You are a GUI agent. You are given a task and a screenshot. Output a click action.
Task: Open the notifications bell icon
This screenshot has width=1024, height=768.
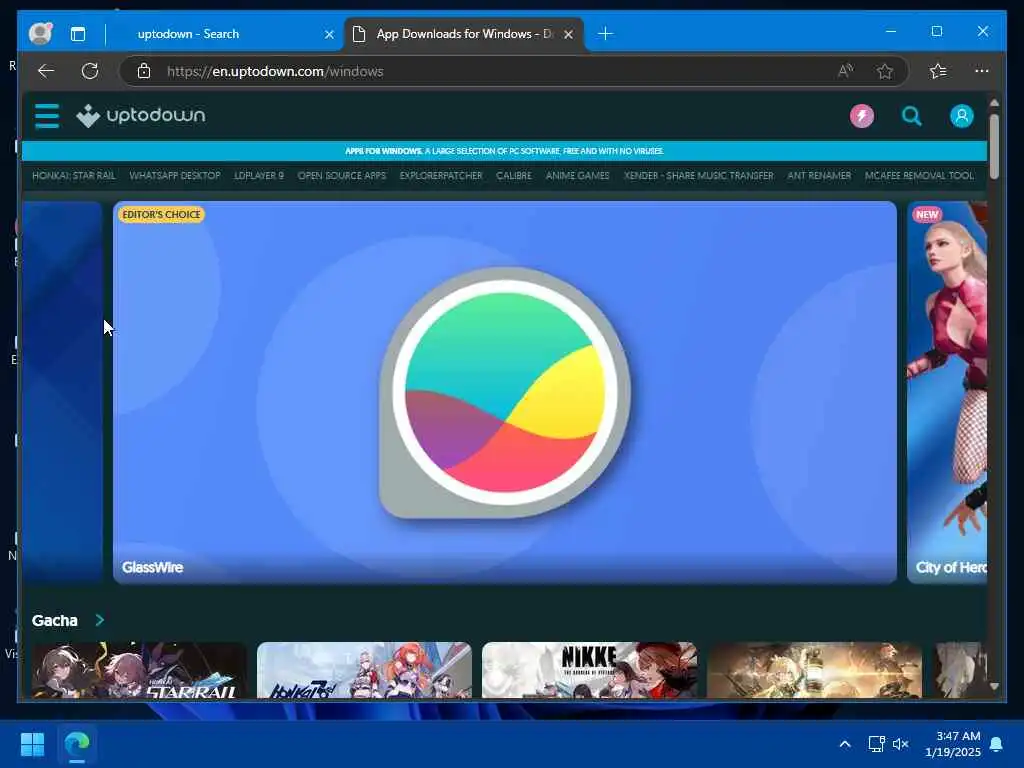997,744
